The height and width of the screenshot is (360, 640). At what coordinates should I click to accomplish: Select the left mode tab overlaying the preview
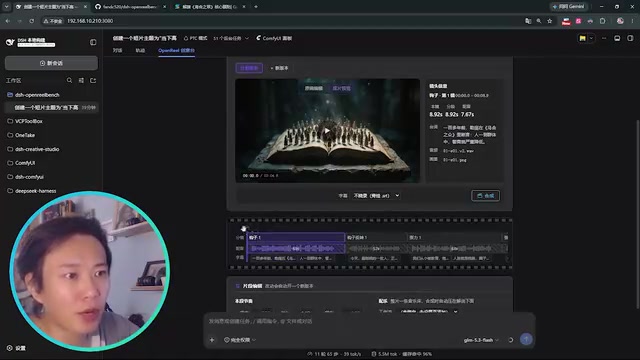pos(313,88)
